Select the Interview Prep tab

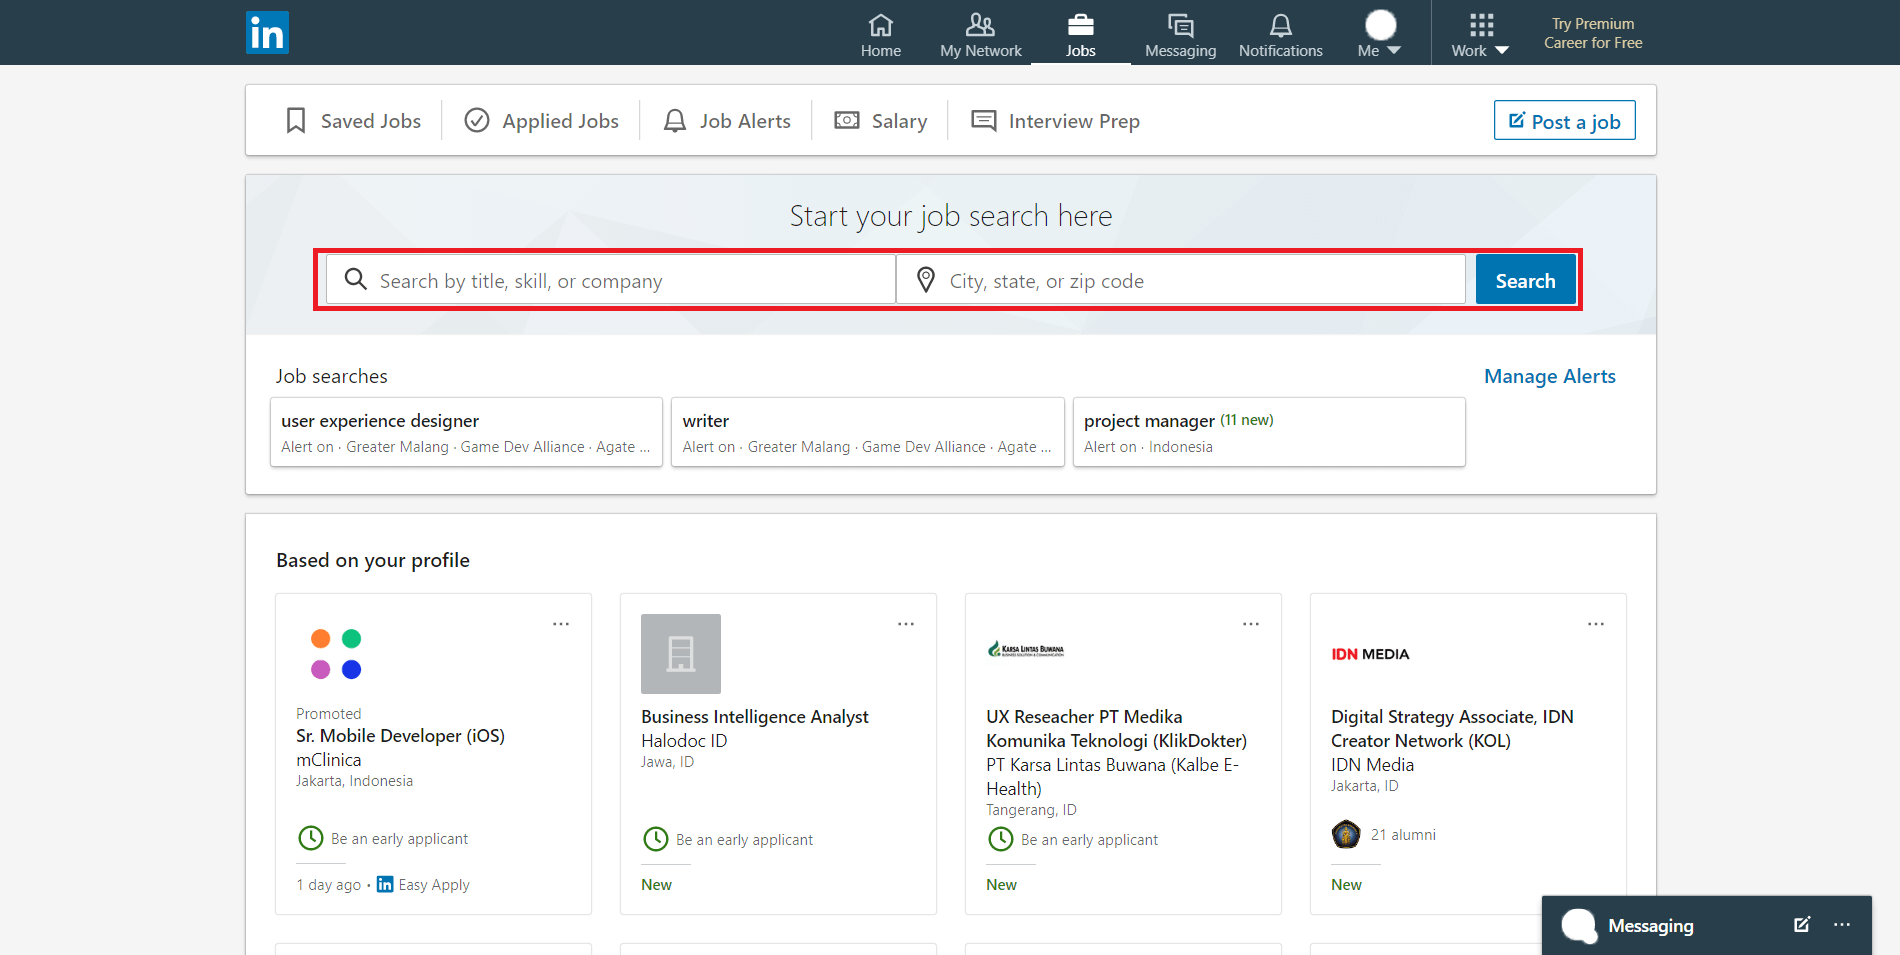pyautogui.click(x=1056, y=121)
